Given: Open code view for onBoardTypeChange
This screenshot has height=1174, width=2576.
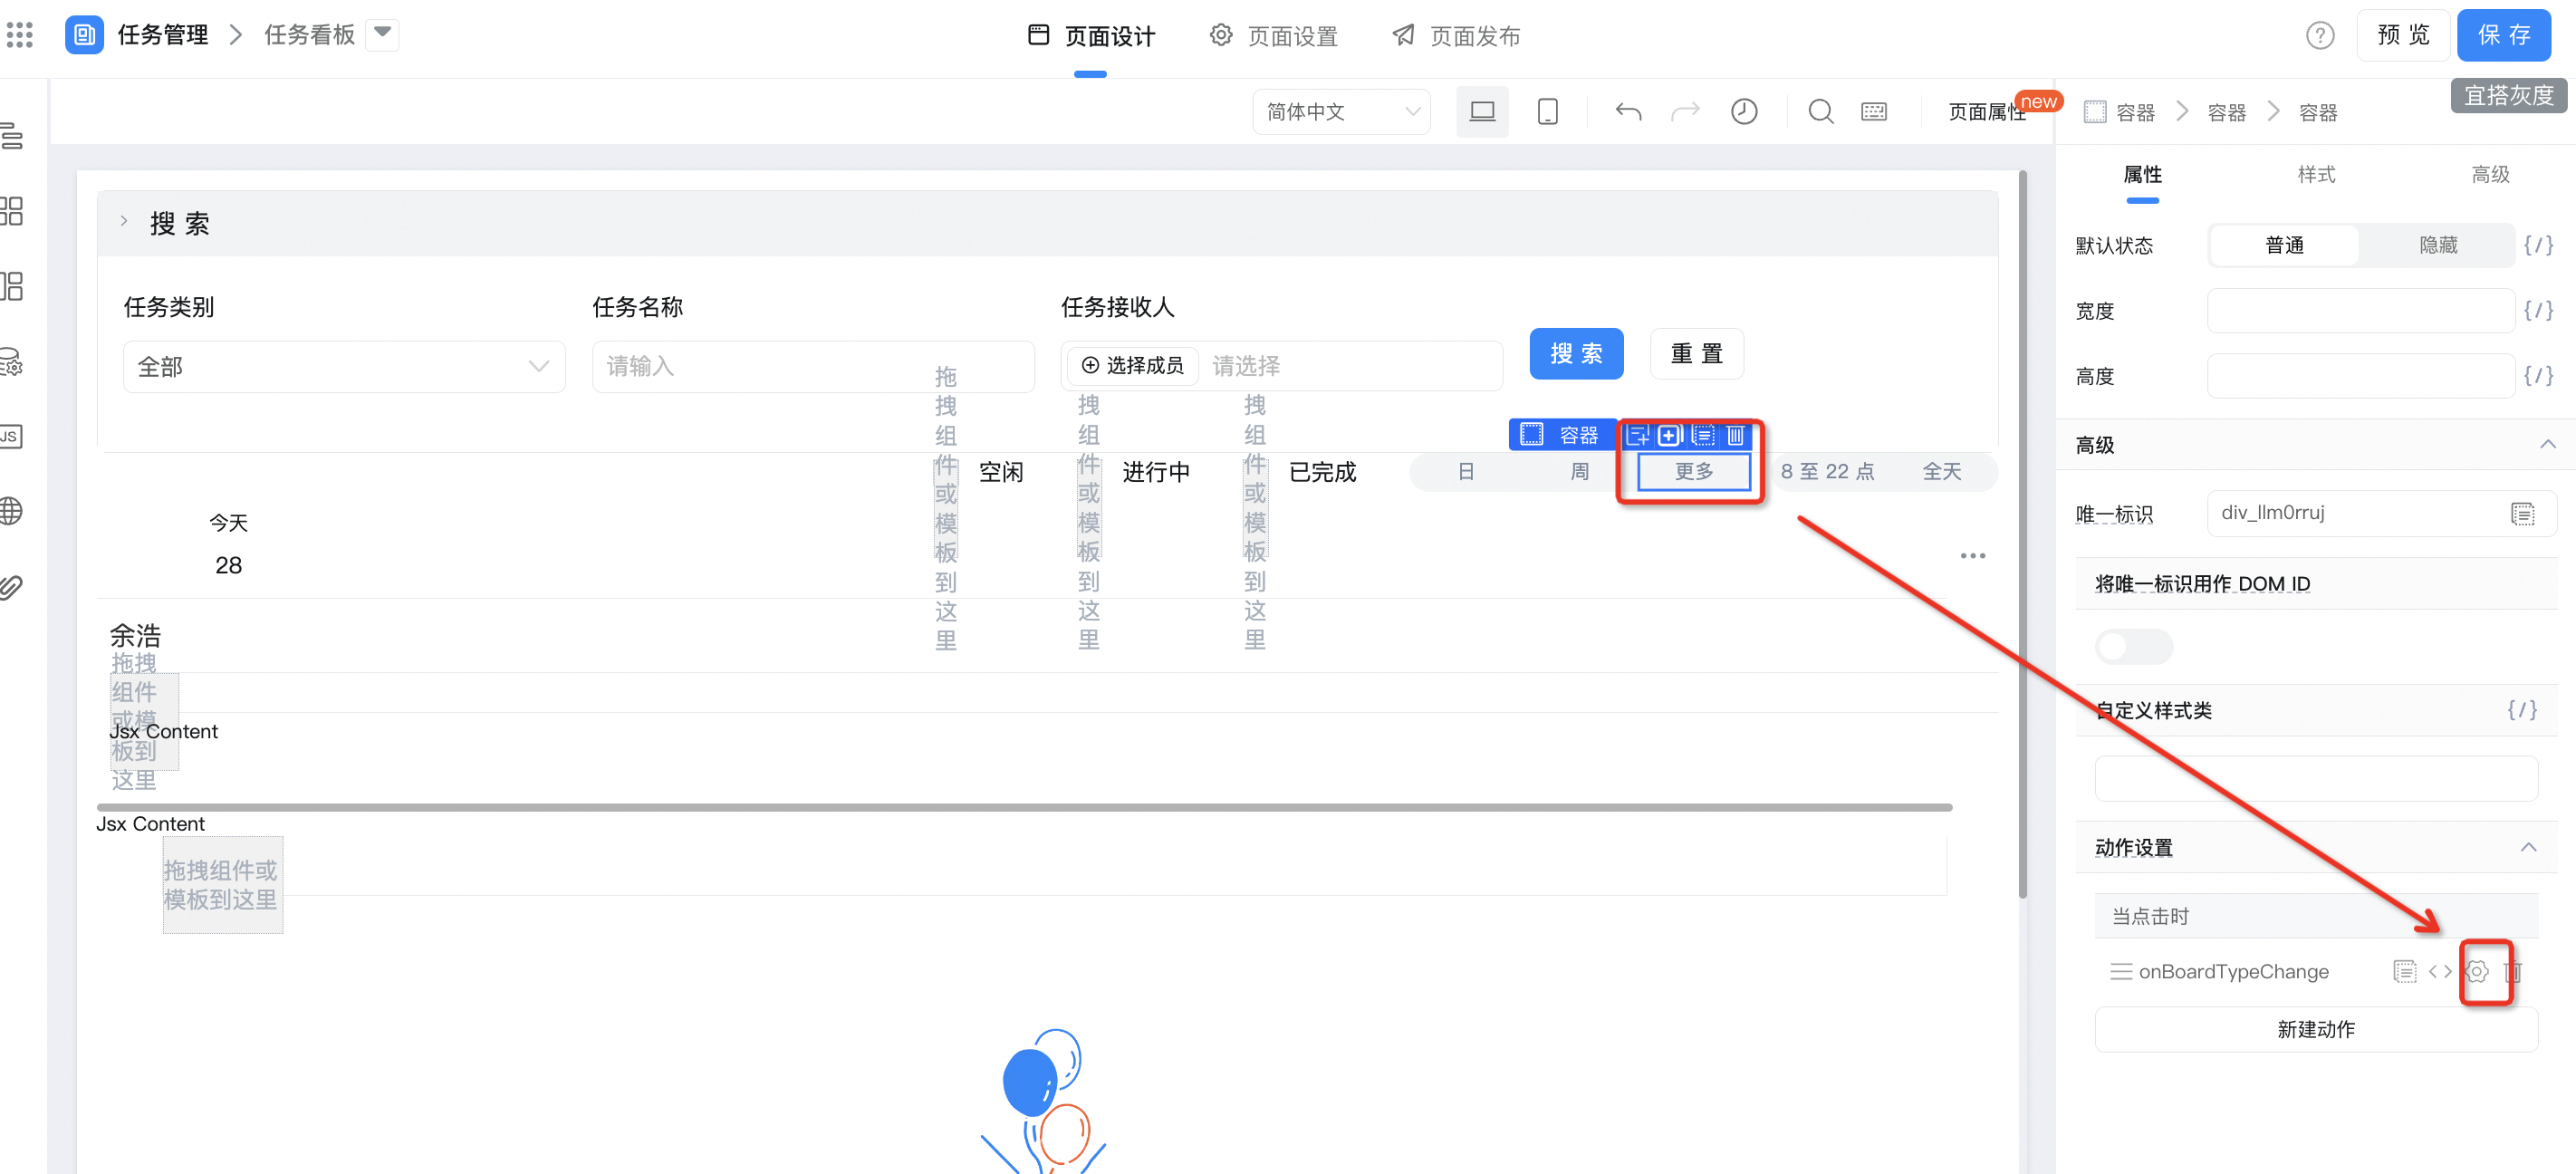Looking at the screenshot, I should tap(2440, 971).
